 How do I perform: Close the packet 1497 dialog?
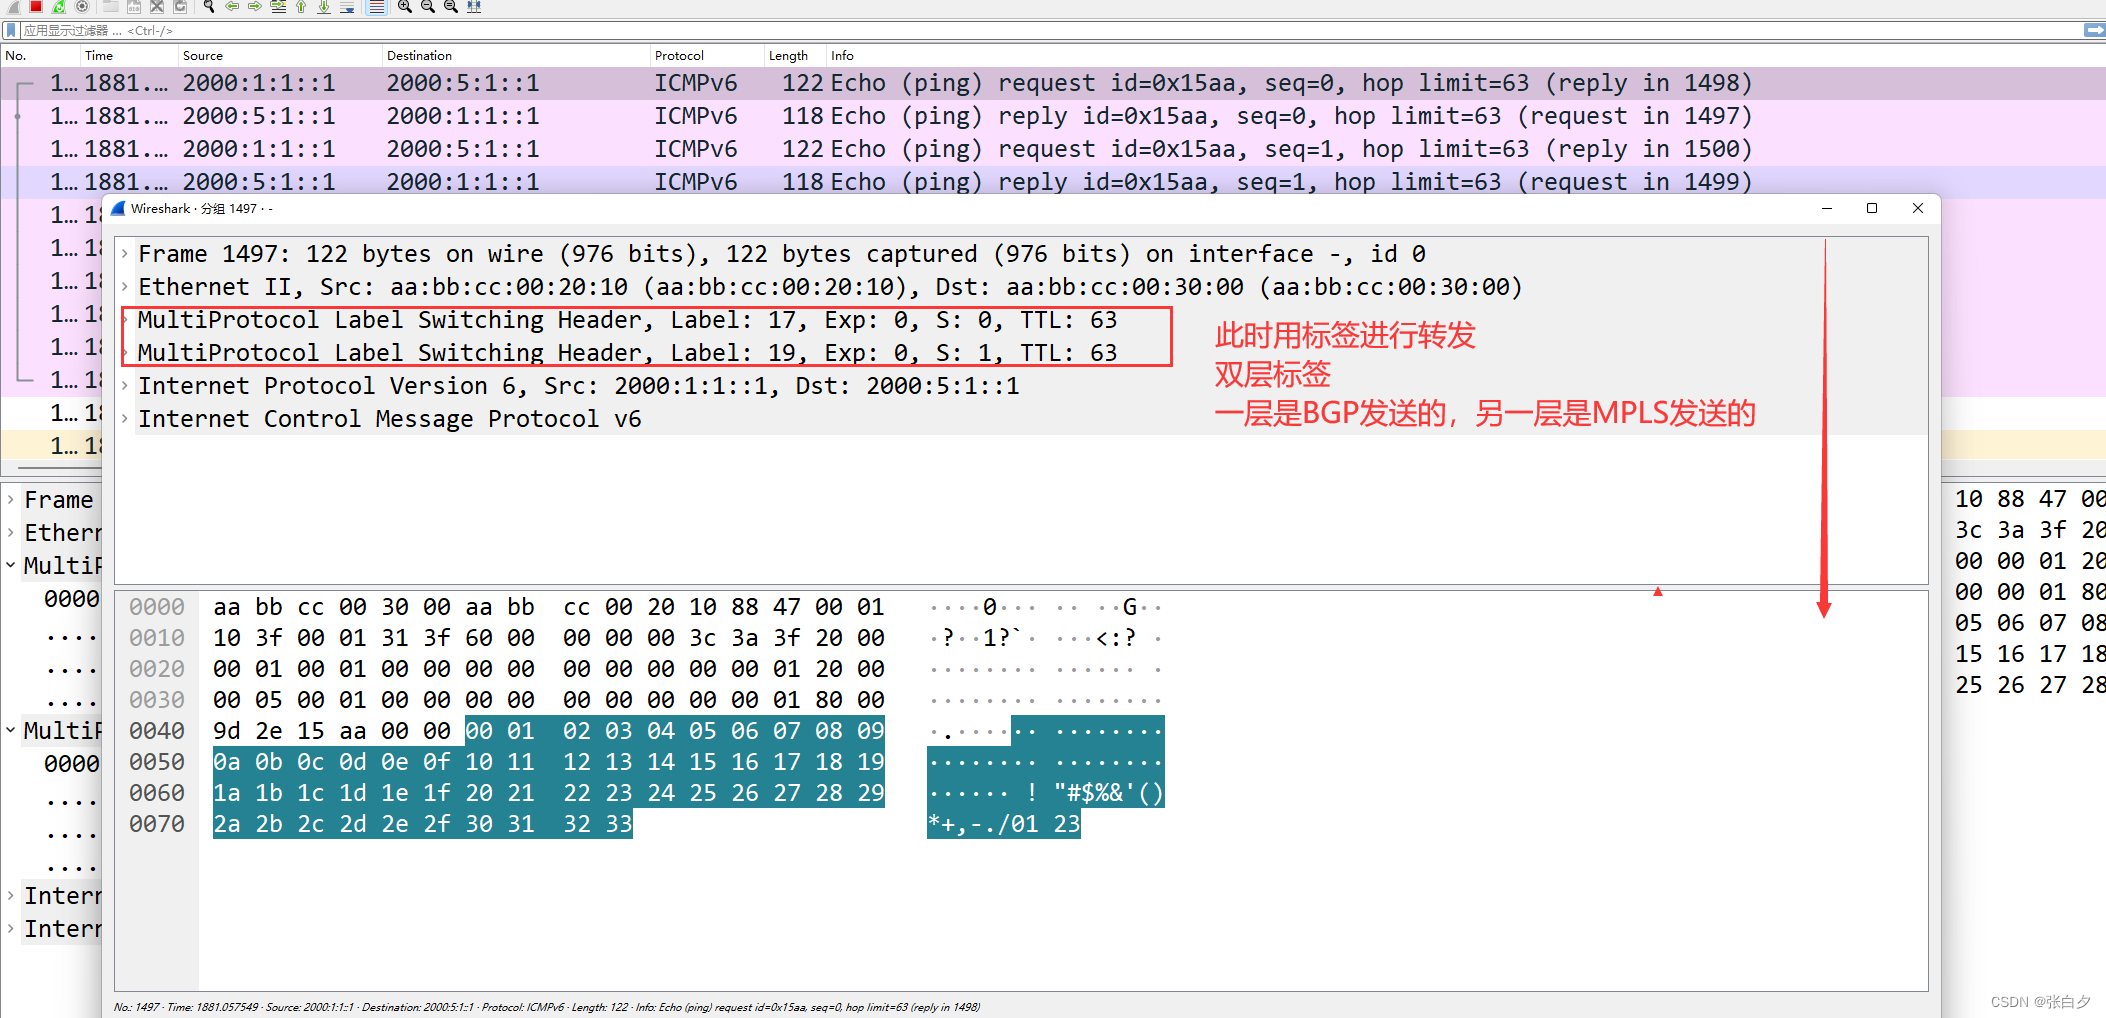pyautogui.click(x=1918, y=208)
